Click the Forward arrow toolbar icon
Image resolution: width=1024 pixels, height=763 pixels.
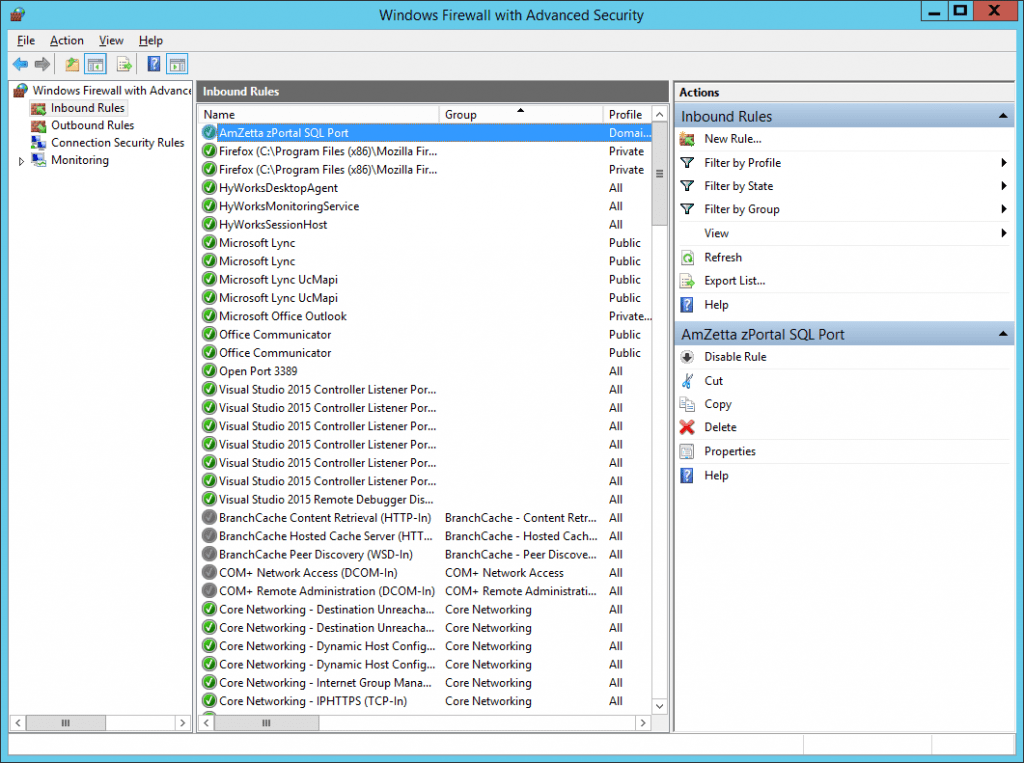point(42,64)
